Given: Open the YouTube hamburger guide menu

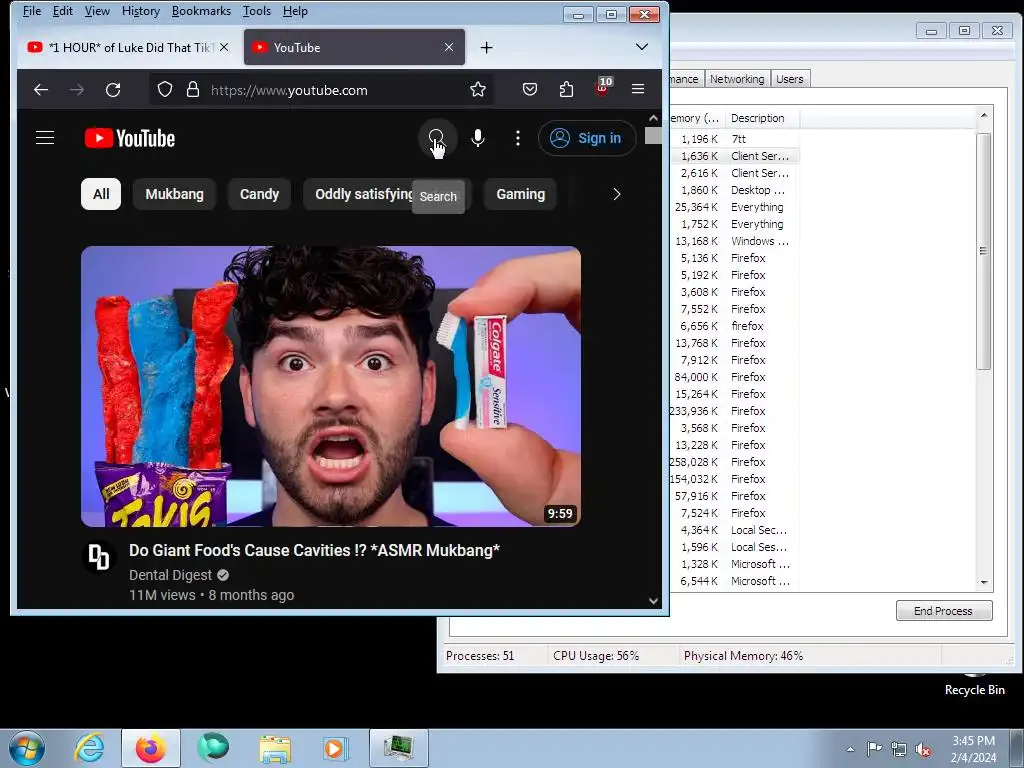Looking at the screenshot, I should tap(45, 138).
